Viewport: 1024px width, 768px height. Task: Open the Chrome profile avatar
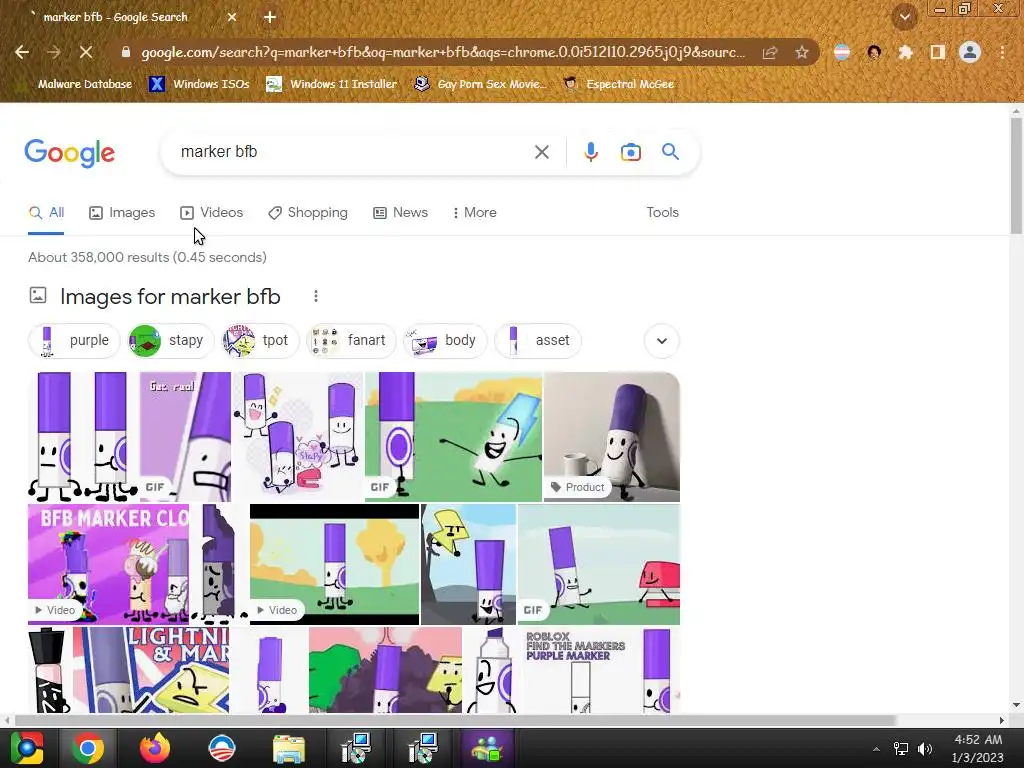coord(970,52)
